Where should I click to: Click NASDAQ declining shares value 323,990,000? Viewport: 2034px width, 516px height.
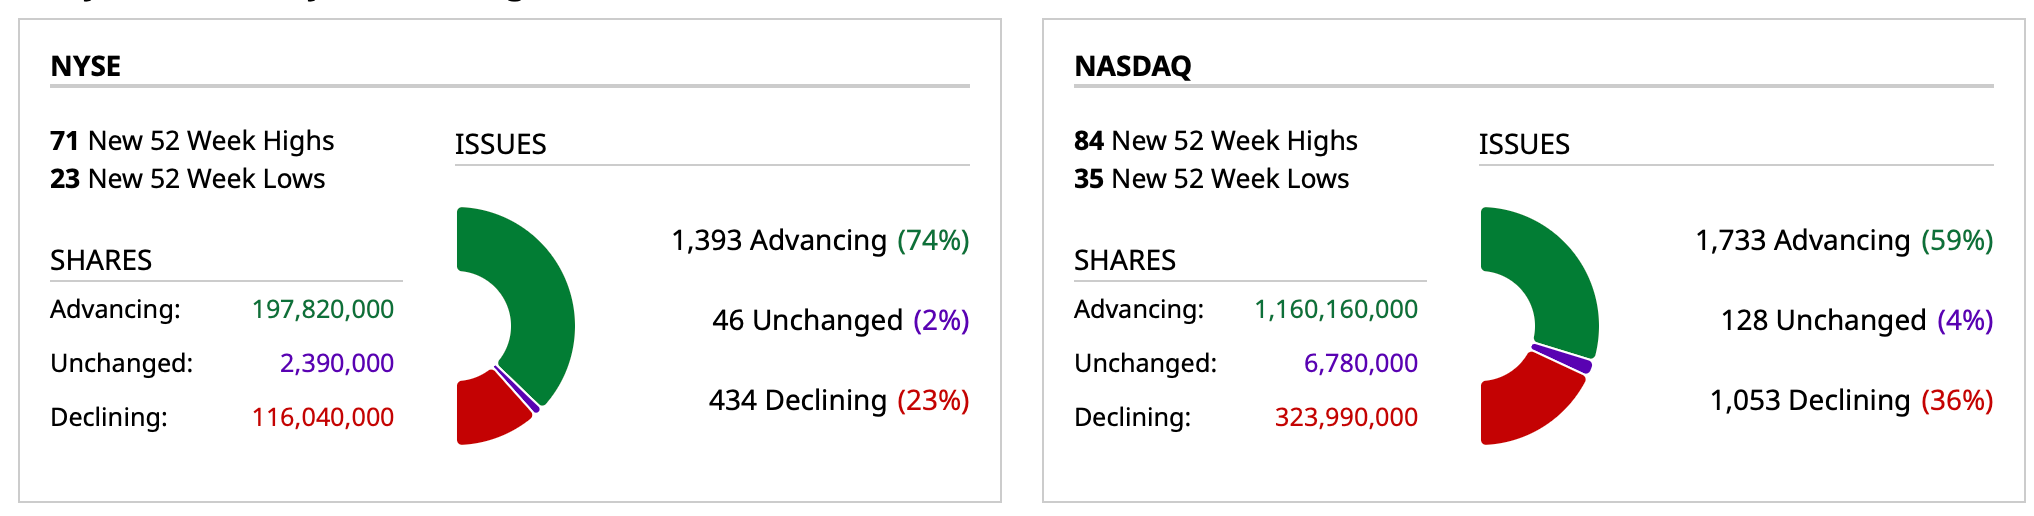pos(1346,417)
